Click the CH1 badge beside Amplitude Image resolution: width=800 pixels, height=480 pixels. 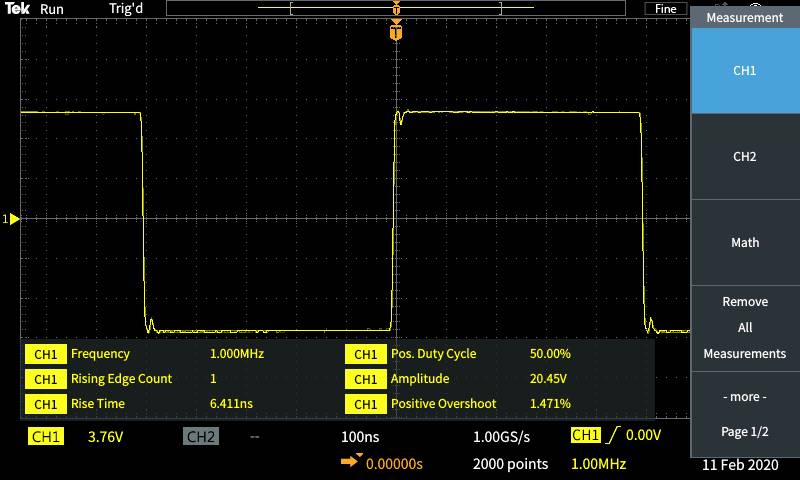(365, 379)
